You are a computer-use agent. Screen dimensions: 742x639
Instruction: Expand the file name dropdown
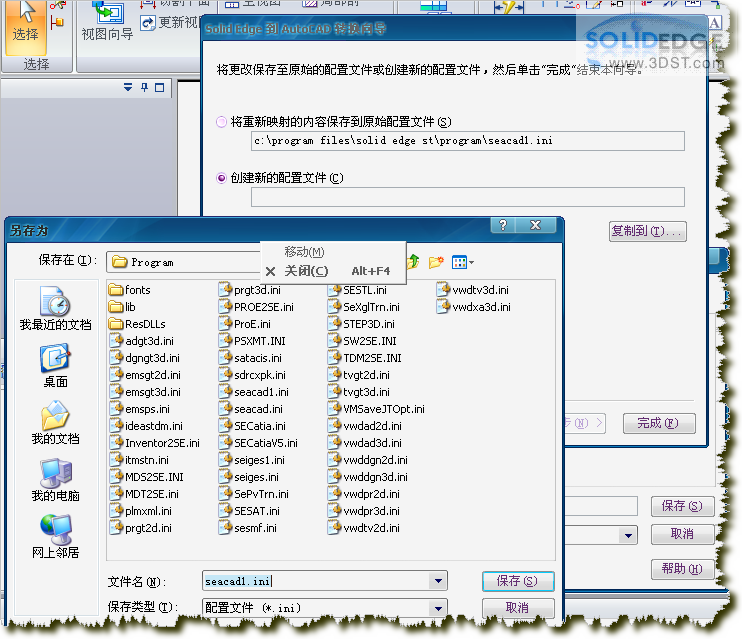point(438,581)
